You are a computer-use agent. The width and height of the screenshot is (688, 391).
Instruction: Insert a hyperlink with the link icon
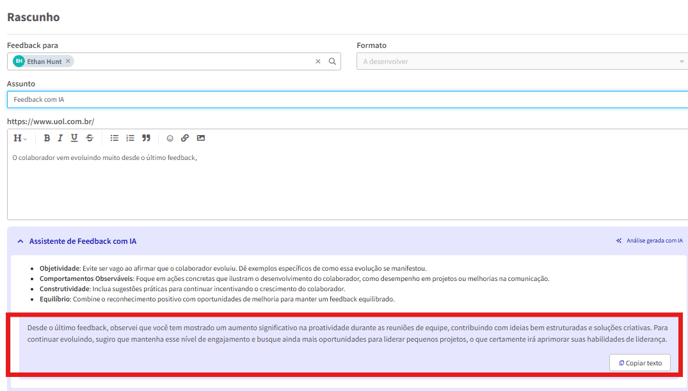click(x=185, y=138)
